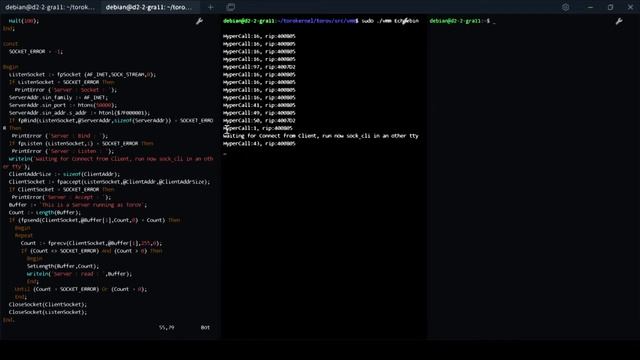The image size is (640, 360).
Task: Click the writeln 'Server : read' code line
Action: coord(80,274)
